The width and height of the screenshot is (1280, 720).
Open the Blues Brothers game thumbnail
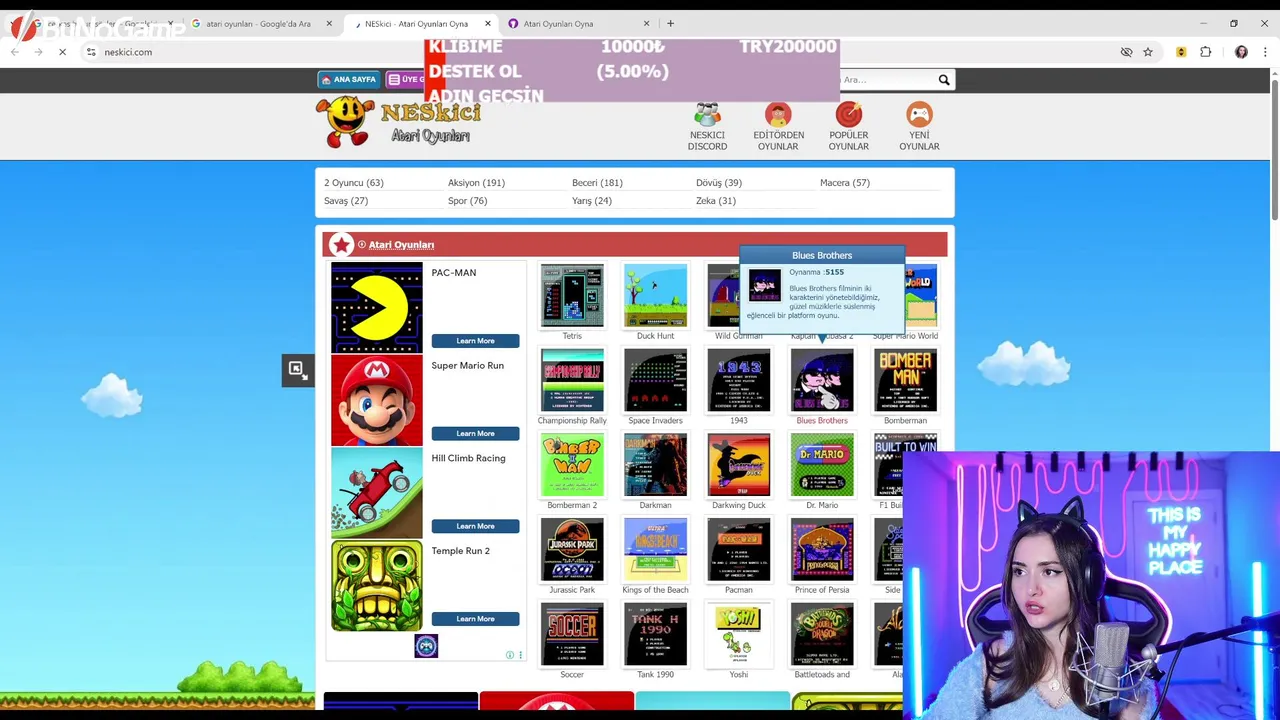[x=822, y=381]
